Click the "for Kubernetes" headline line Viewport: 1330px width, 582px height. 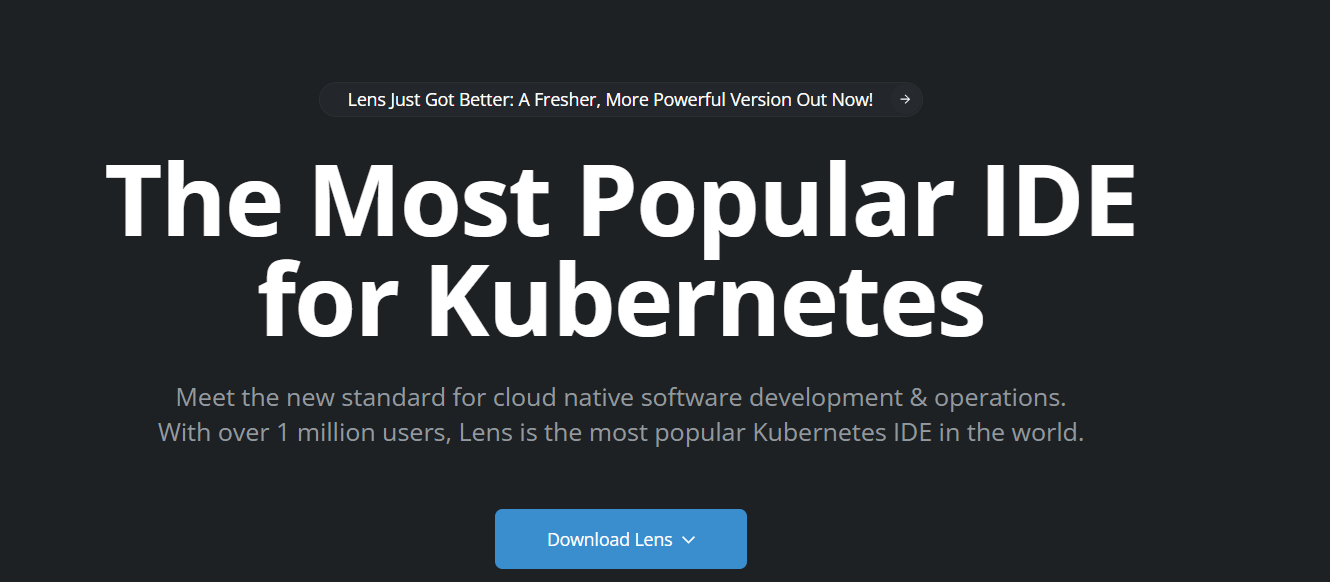coord(622,300)
